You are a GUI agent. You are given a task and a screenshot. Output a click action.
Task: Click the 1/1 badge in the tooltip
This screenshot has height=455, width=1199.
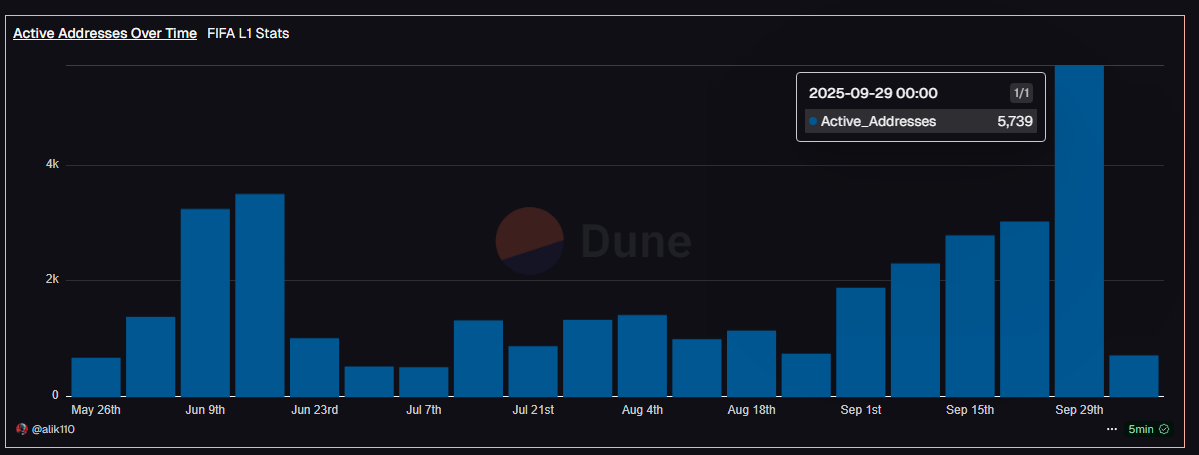pyautogui.click(x=1021, y=93)
